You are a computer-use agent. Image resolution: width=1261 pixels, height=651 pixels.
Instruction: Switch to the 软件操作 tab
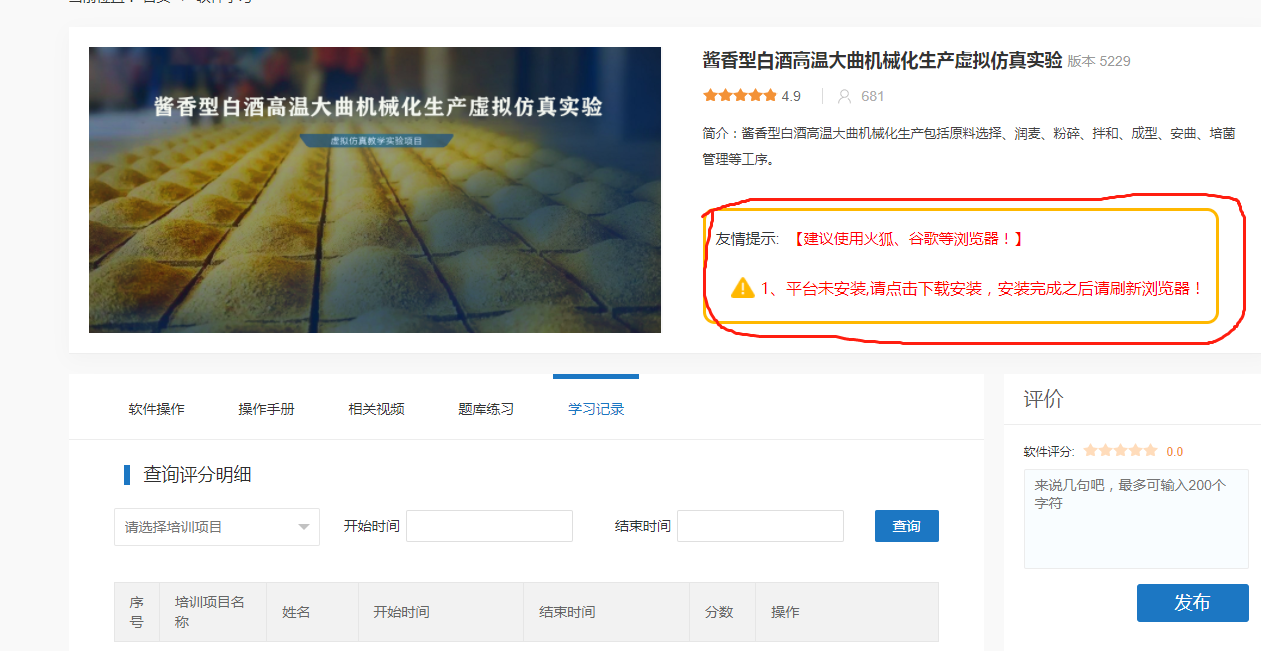coord(156,409)
